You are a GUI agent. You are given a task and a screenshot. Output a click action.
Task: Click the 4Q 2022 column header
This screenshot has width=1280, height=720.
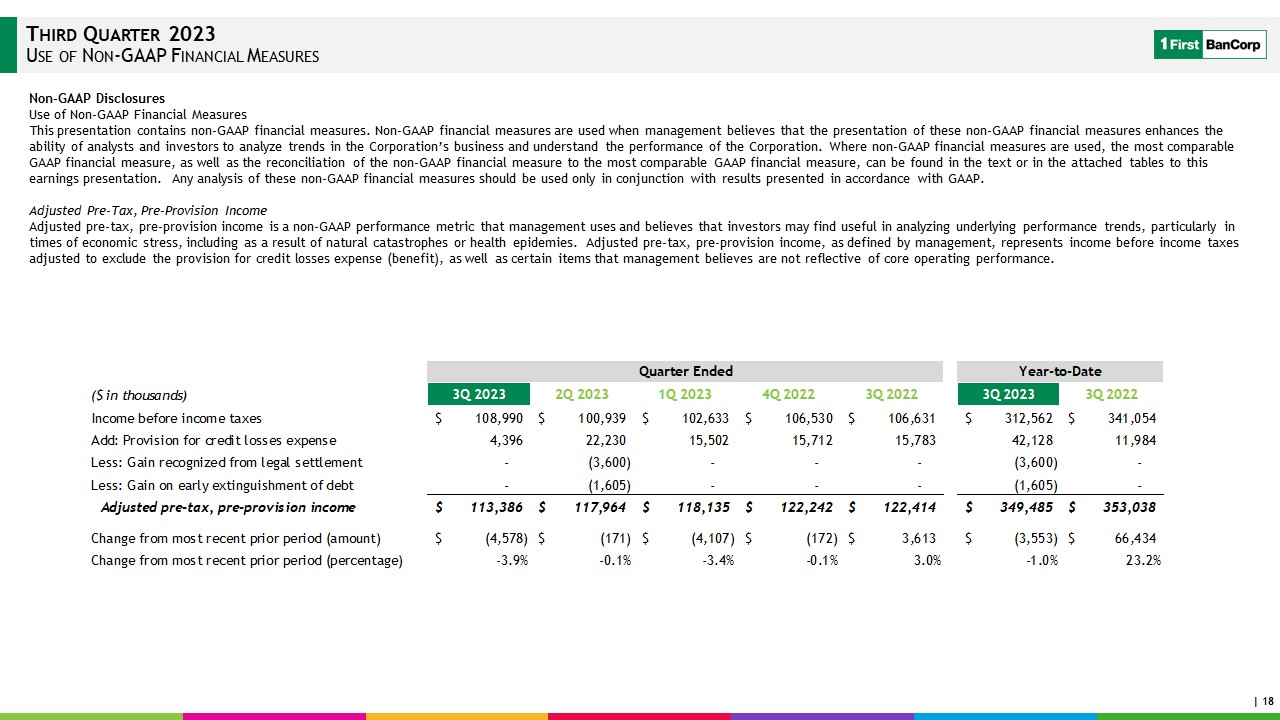point(788,394)
